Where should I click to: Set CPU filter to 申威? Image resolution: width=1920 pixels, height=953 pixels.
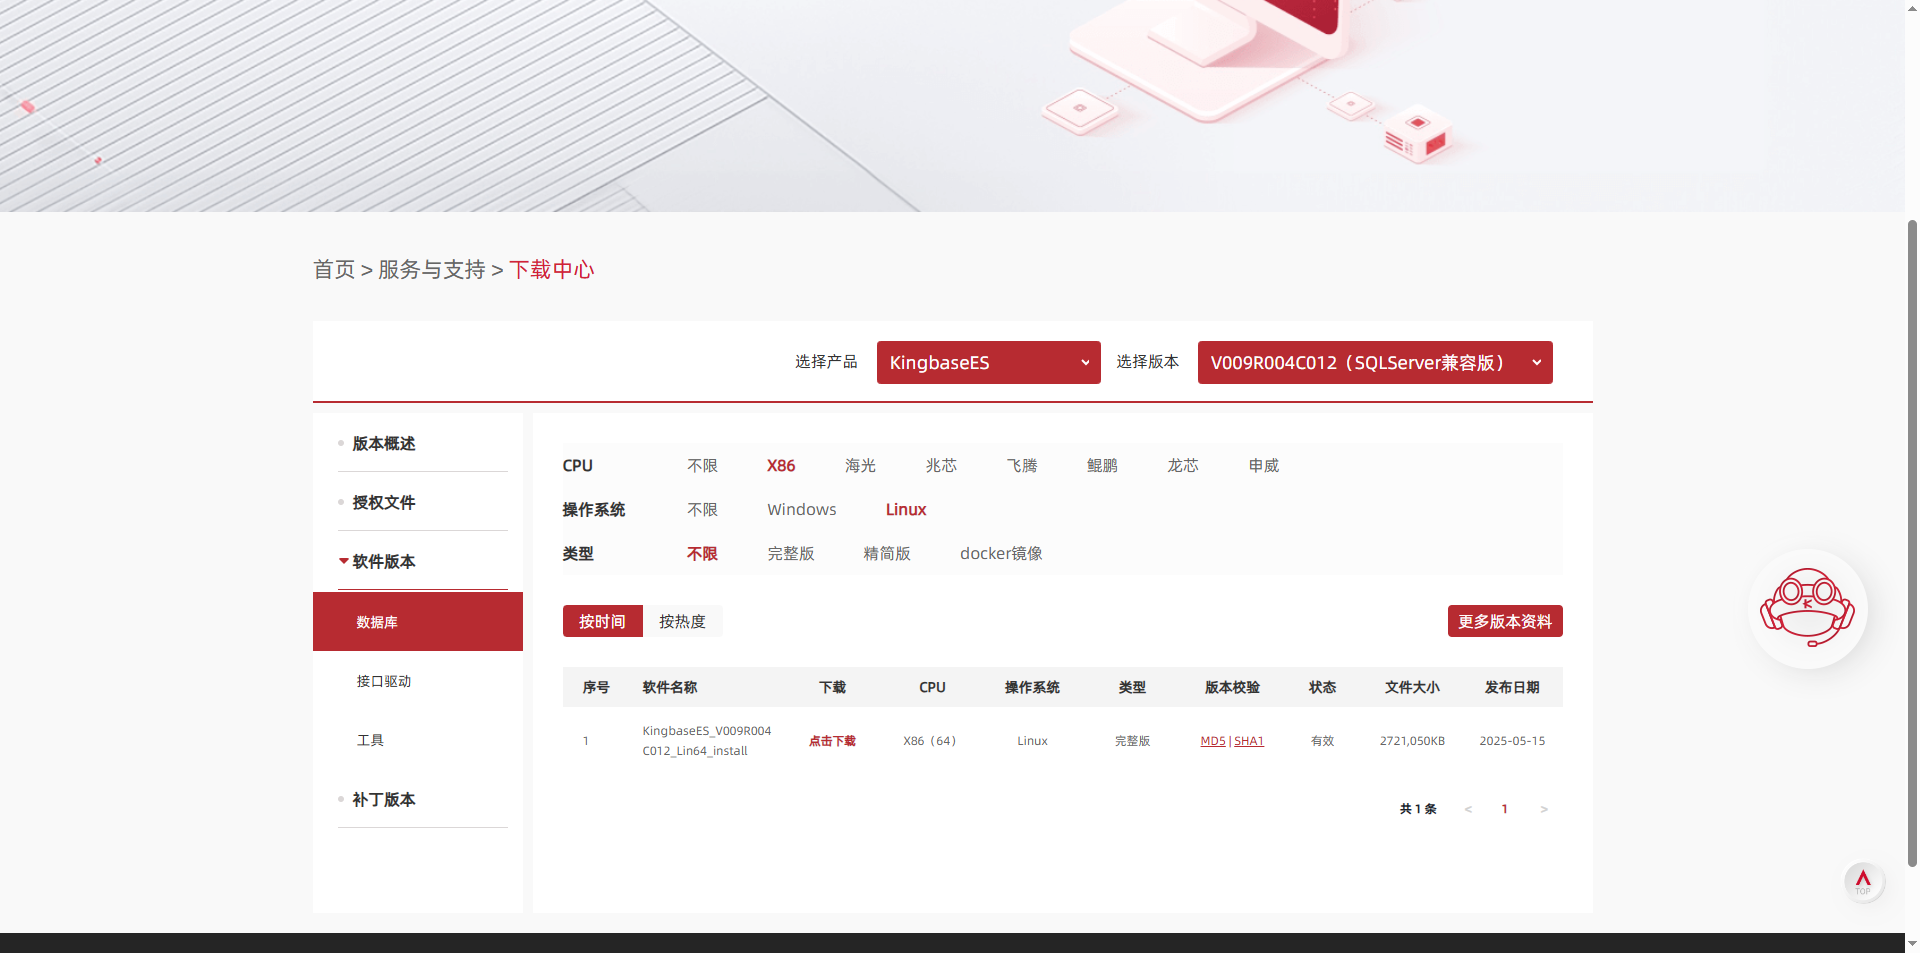(1264, 466)
